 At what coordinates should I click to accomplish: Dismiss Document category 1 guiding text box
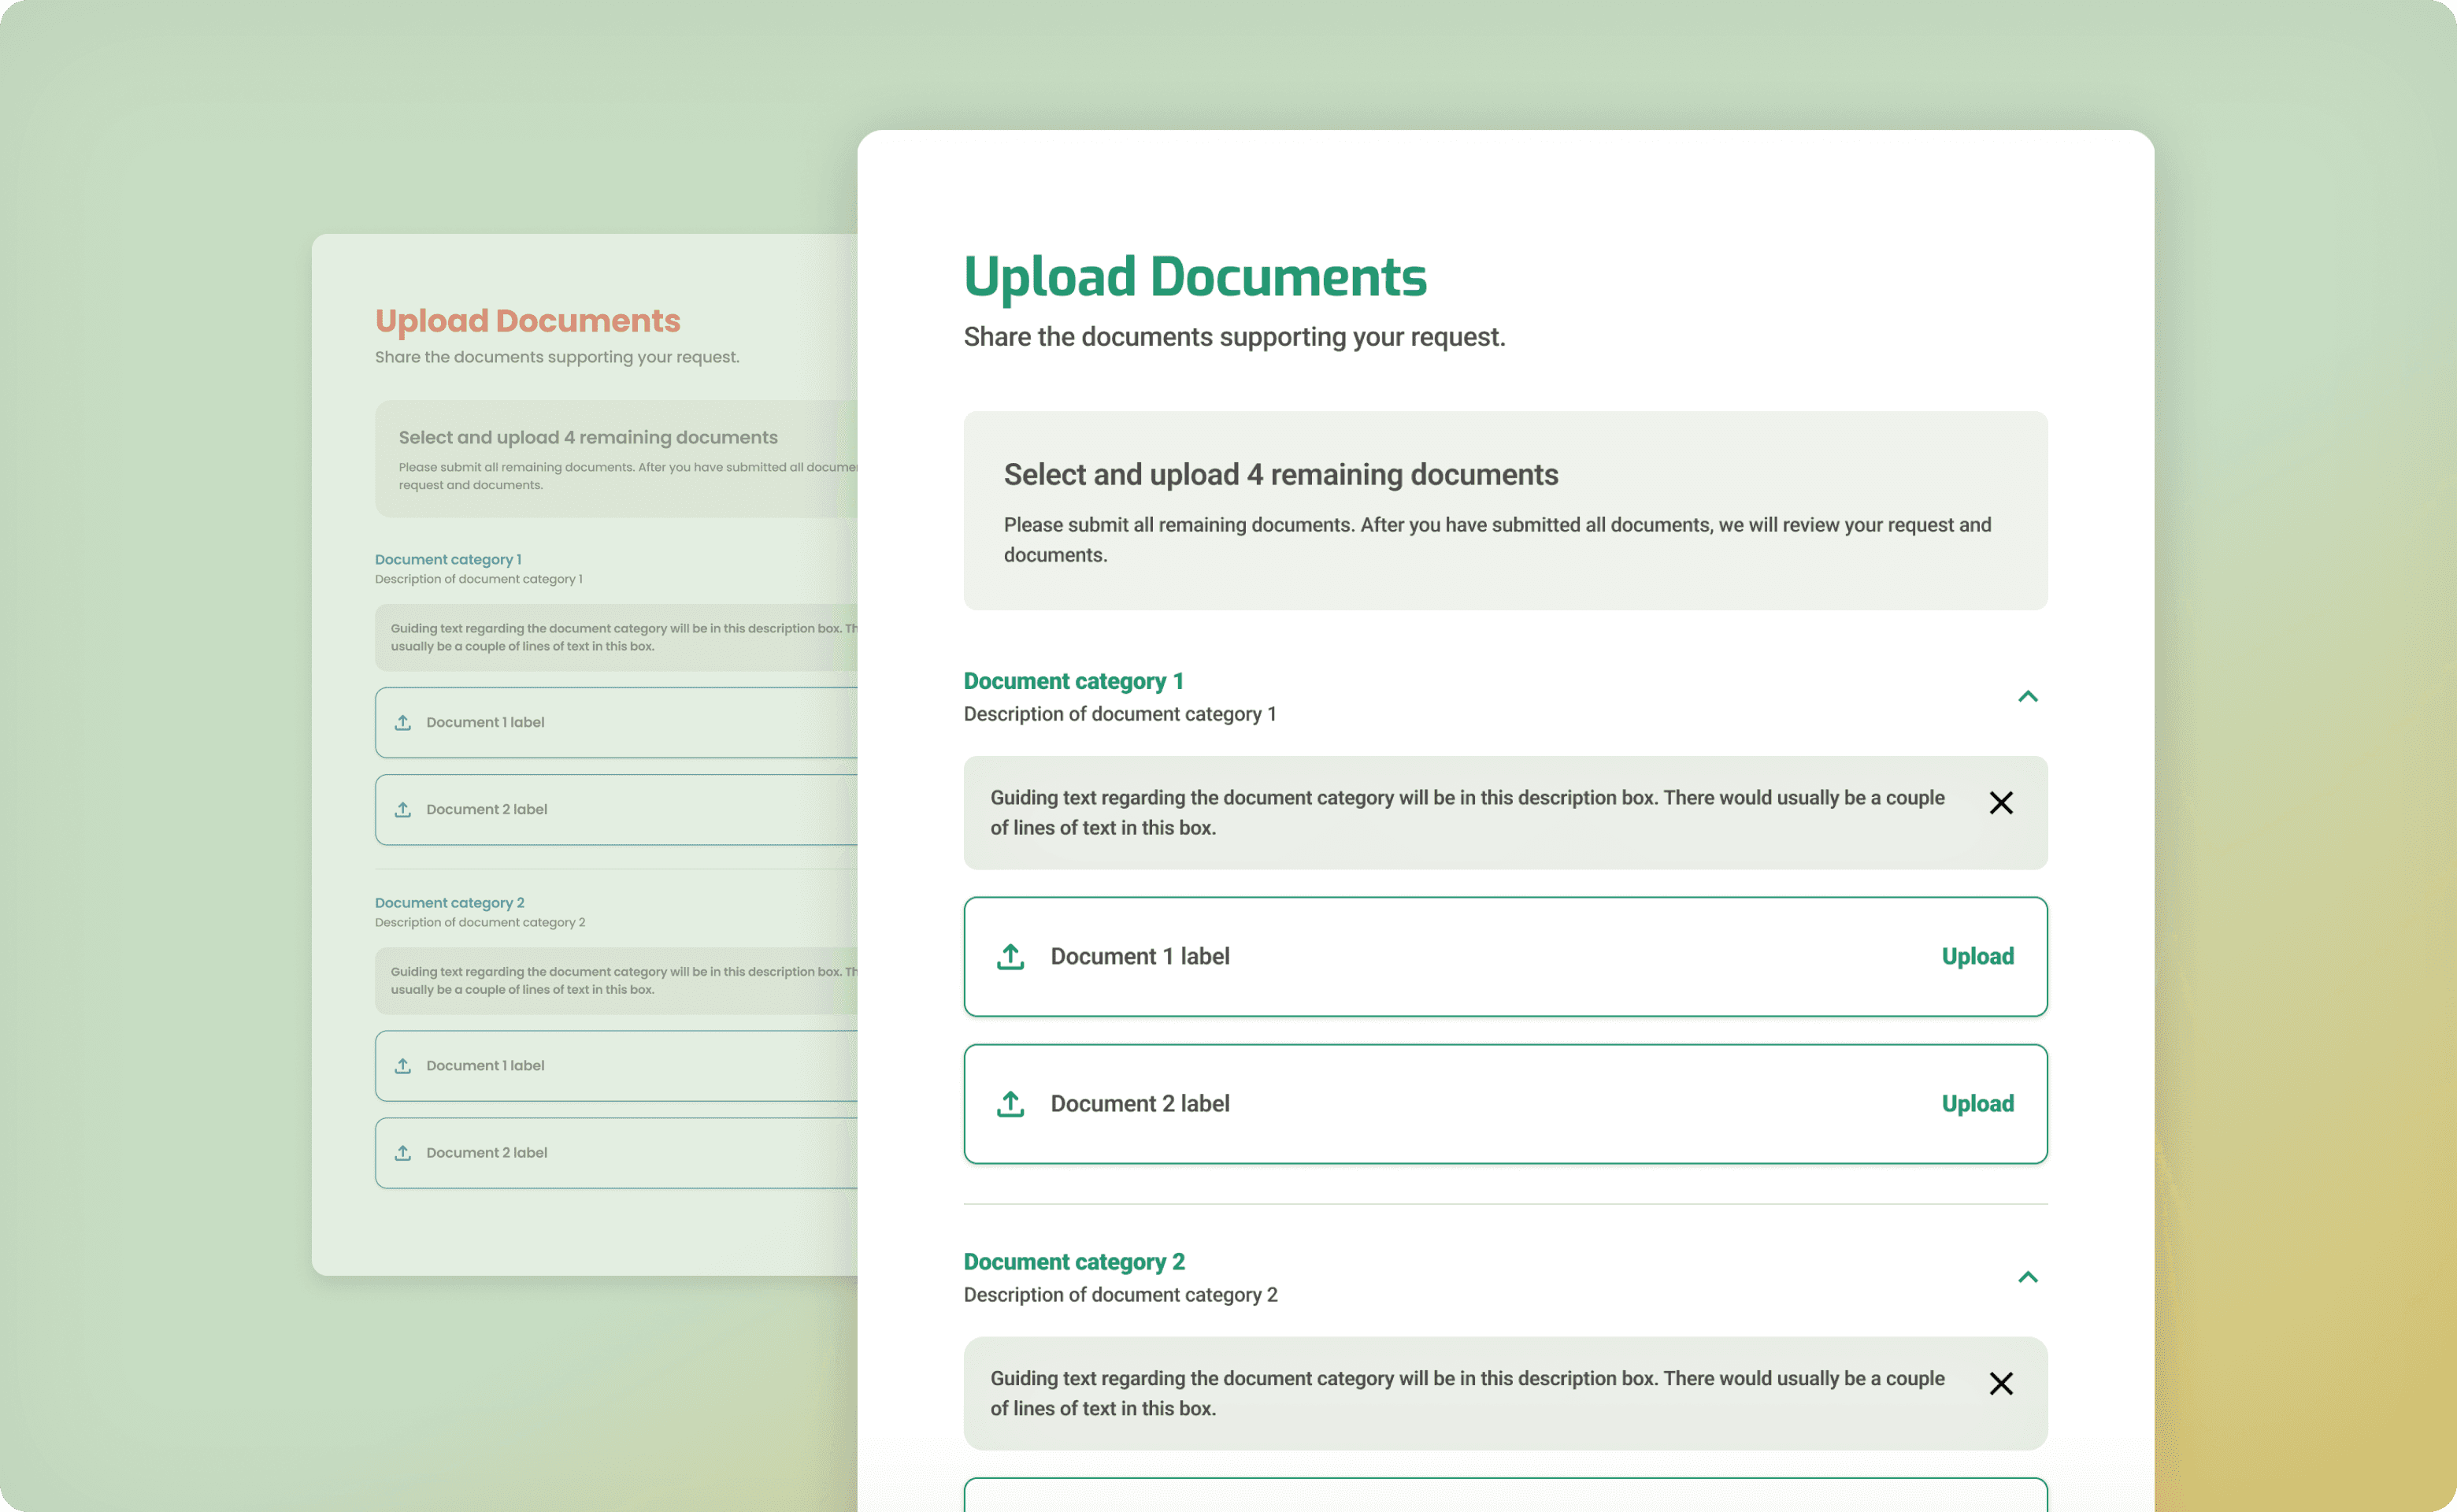[2000, 803]
